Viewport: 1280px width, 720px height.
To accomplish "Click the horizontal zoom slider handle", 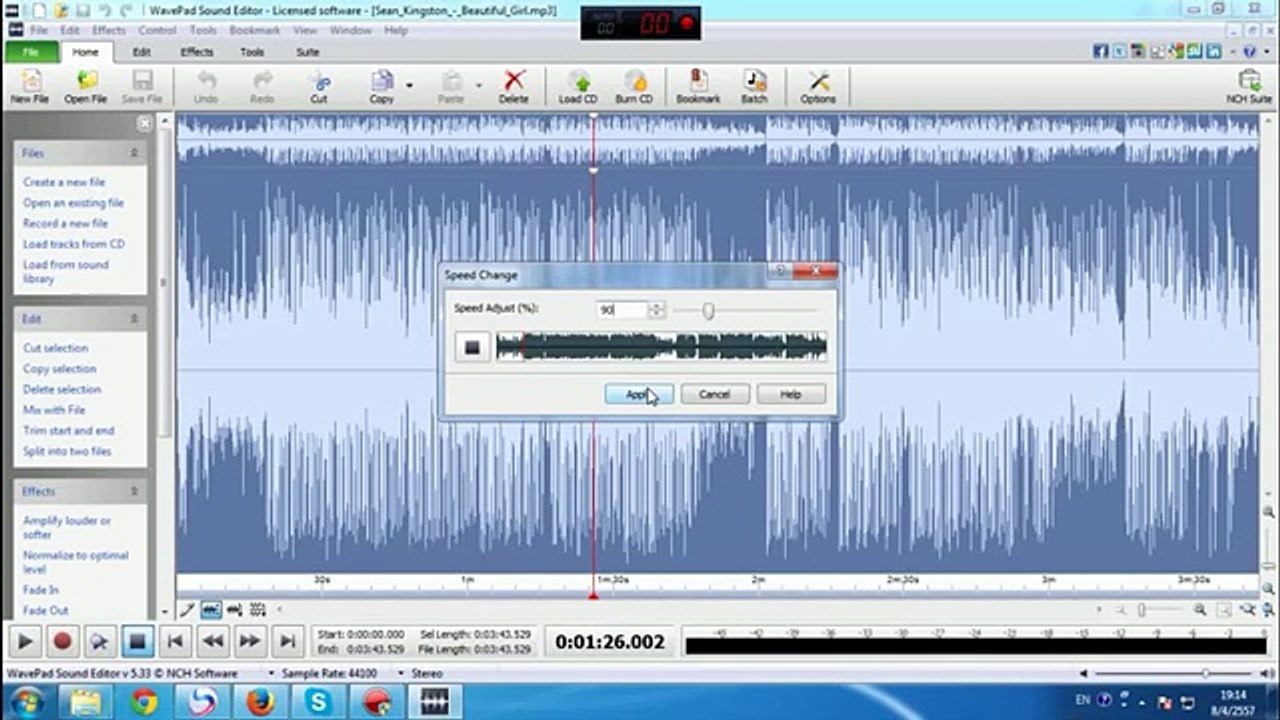I will (1141, 609).
